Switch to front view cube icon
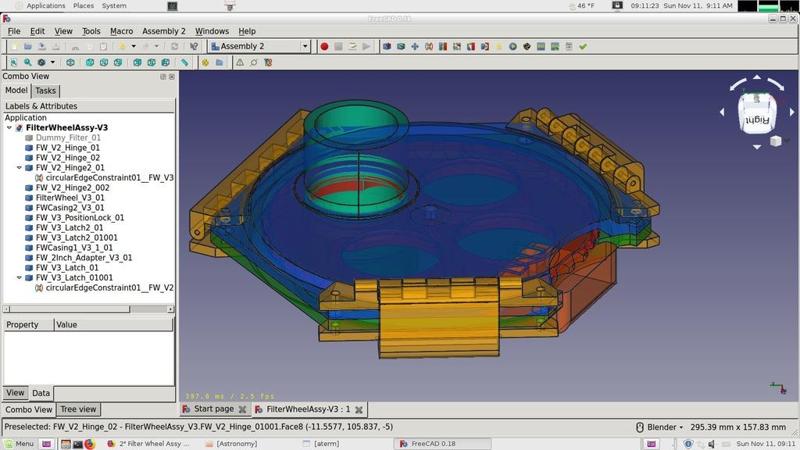The height and width of the screenshot is (450, 800). tap(90, 62)
